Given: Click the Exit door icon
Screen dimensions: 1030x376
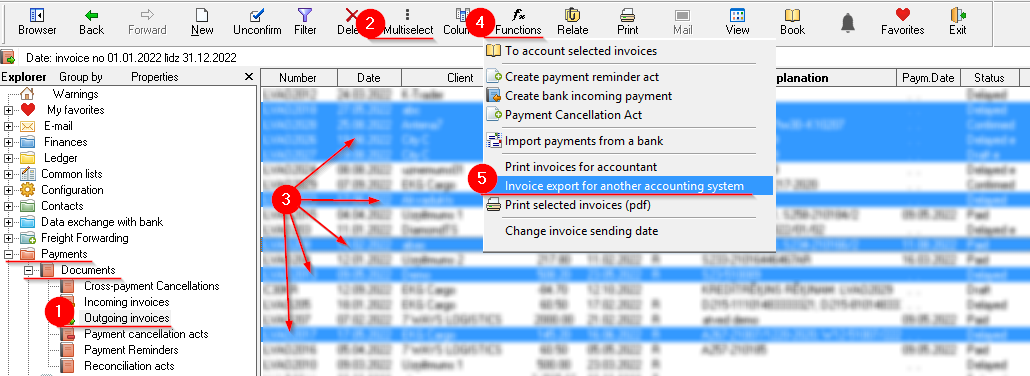Looking at the screenshot, I should [x=957, y=22].
